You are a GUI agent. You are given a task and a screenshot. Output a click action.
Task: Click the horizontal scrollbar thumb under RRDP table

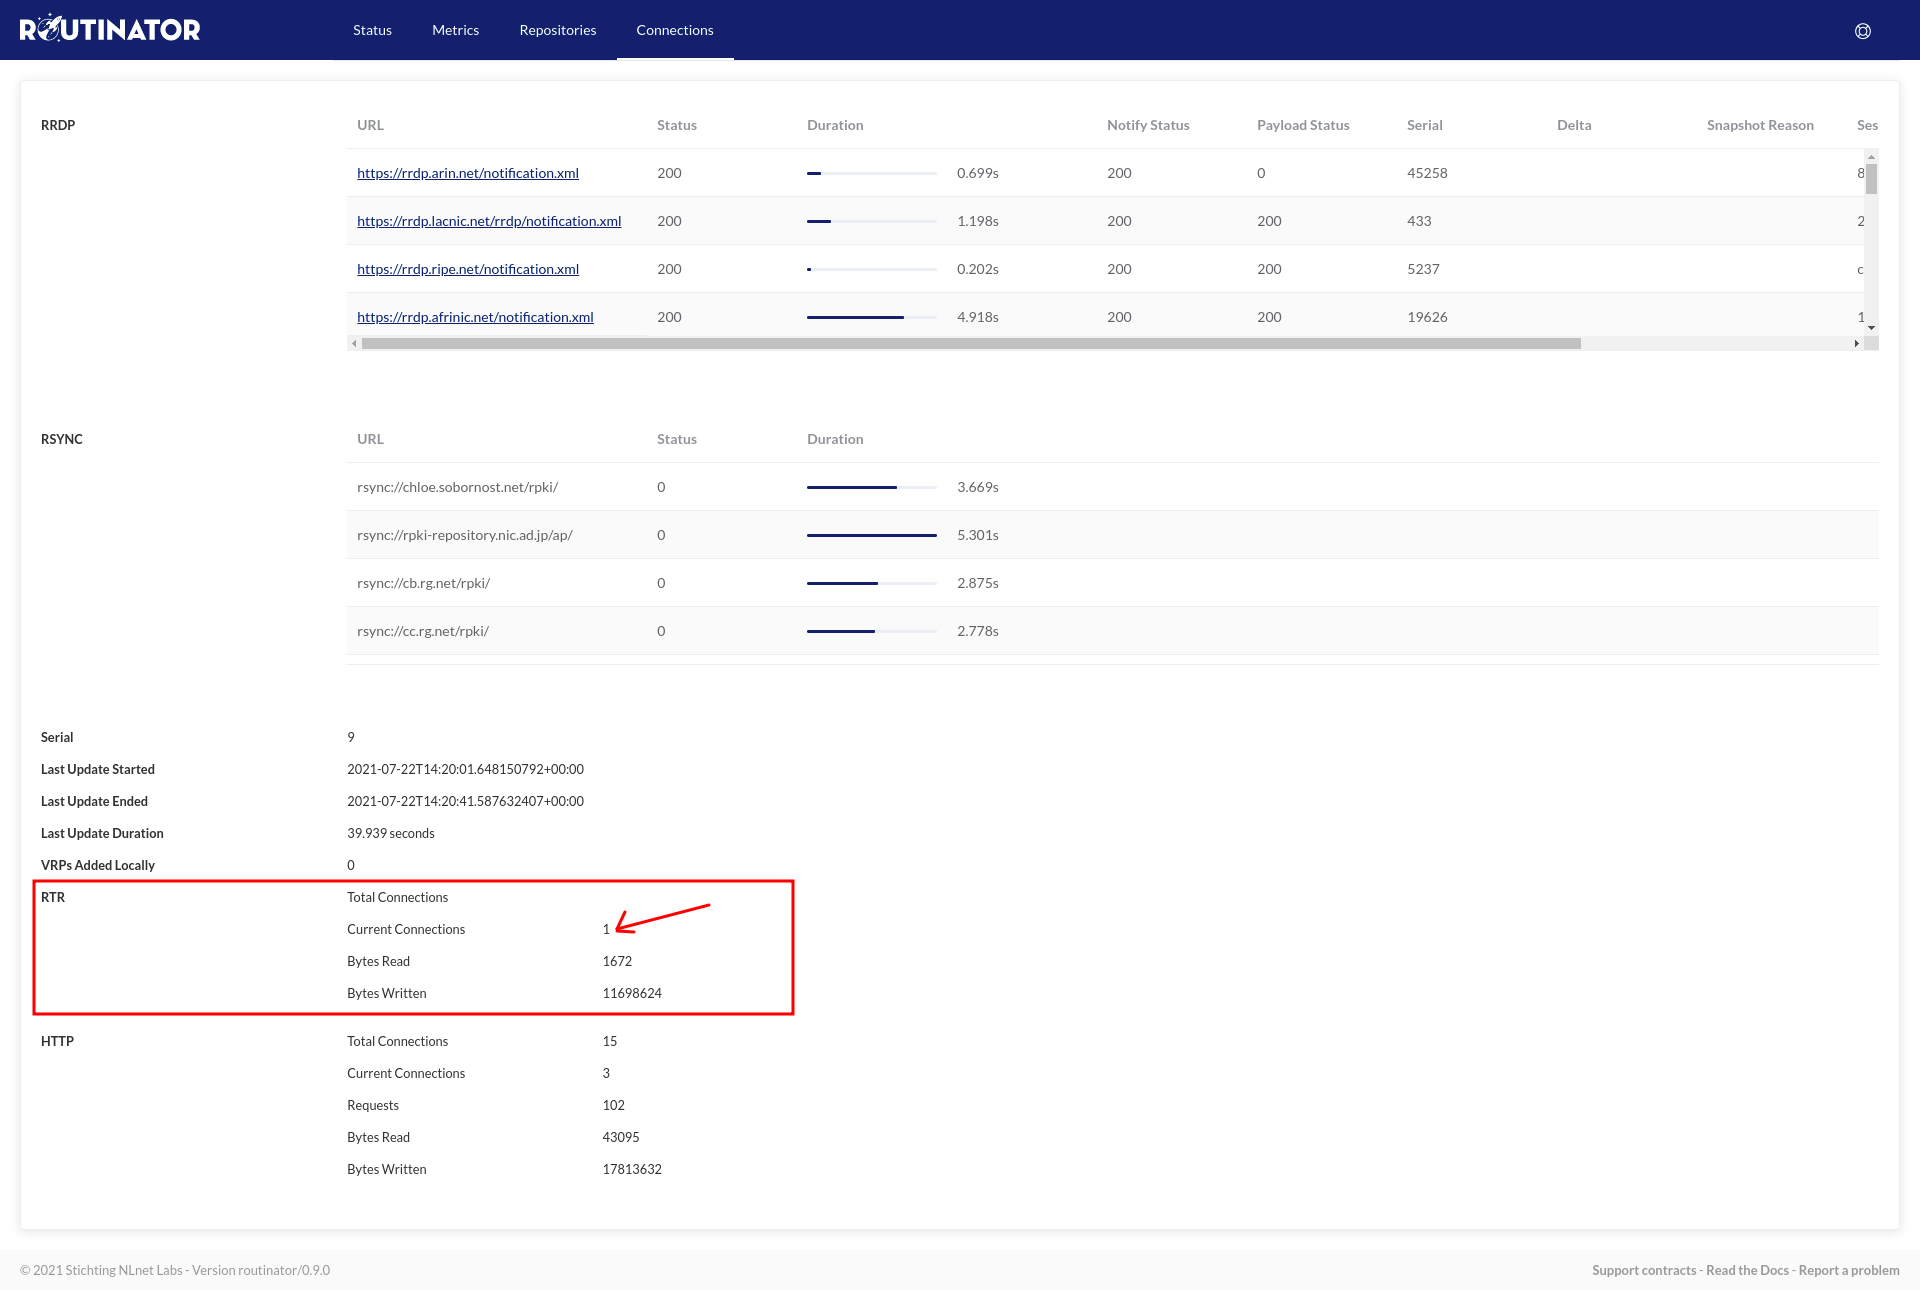[970, 343]
